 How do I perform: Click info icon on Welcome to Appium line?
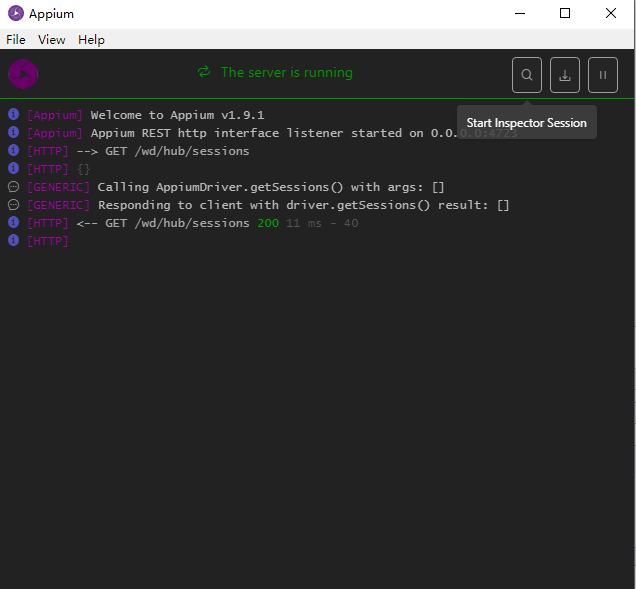coord(13,114)
